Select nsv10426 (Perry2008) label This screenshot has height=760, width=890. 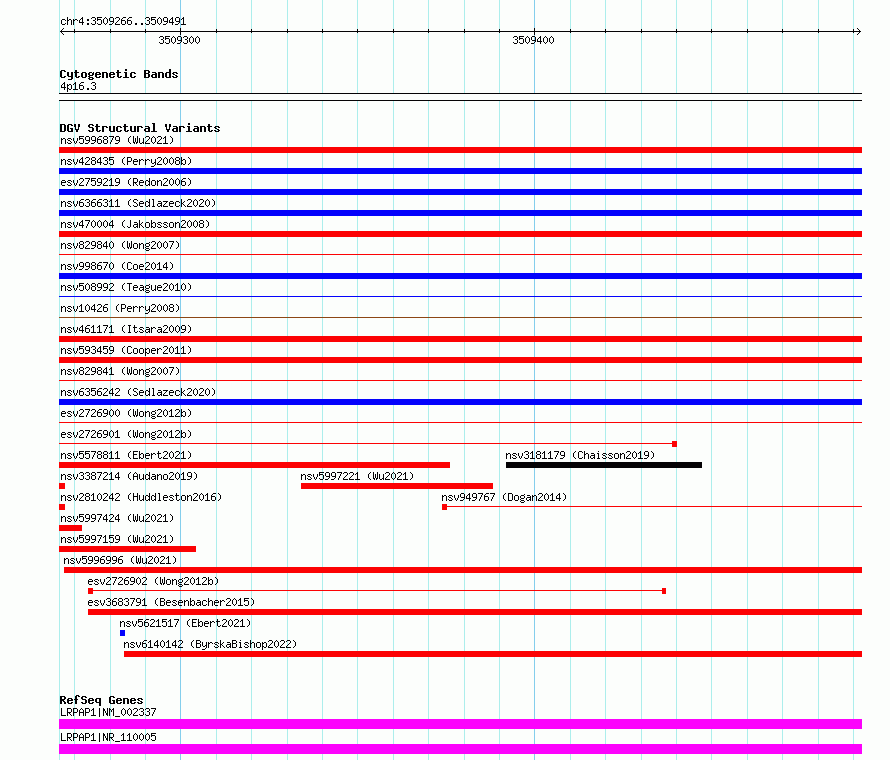click(120, 308)
